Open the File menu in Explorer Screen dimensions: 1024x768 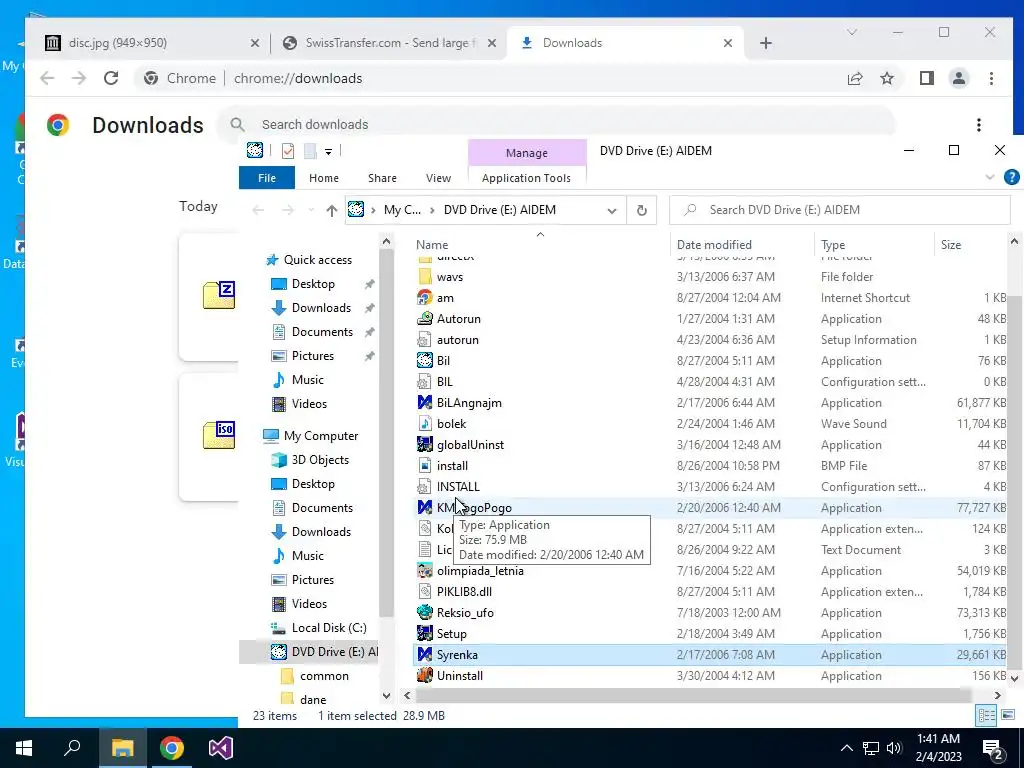click(266, 178)
